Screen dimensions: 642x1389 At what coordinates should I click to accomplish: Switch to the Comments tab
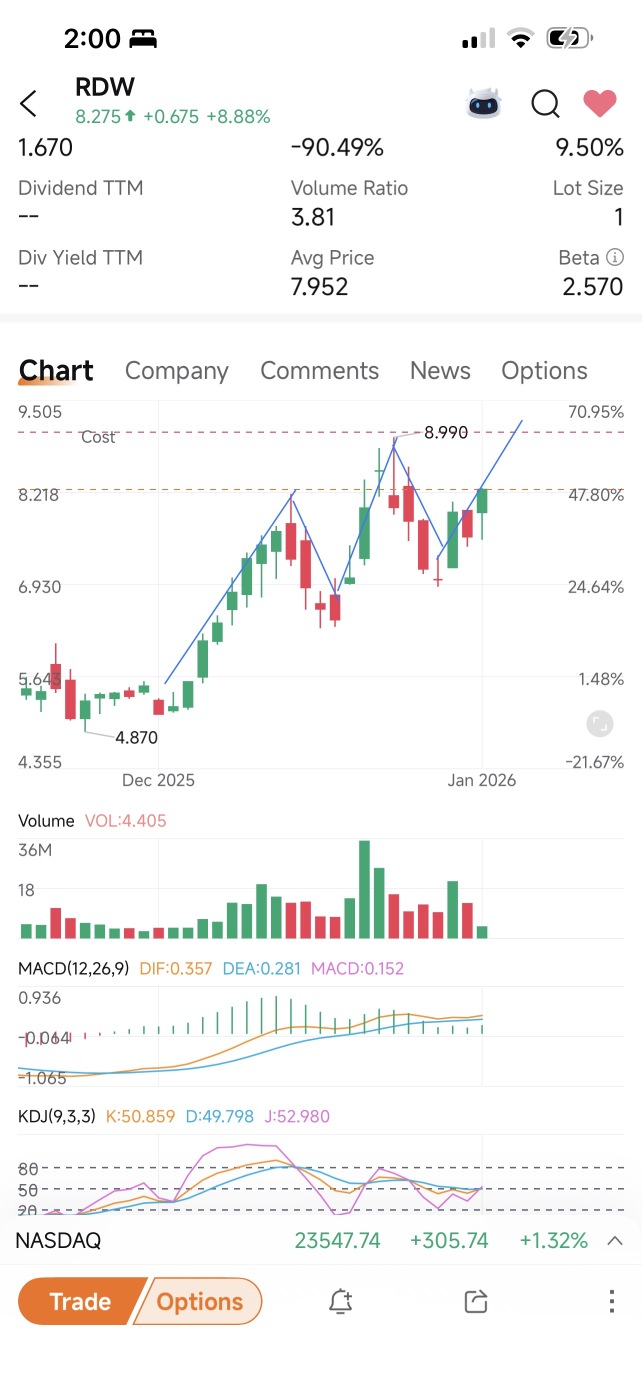tap(320, 371)
